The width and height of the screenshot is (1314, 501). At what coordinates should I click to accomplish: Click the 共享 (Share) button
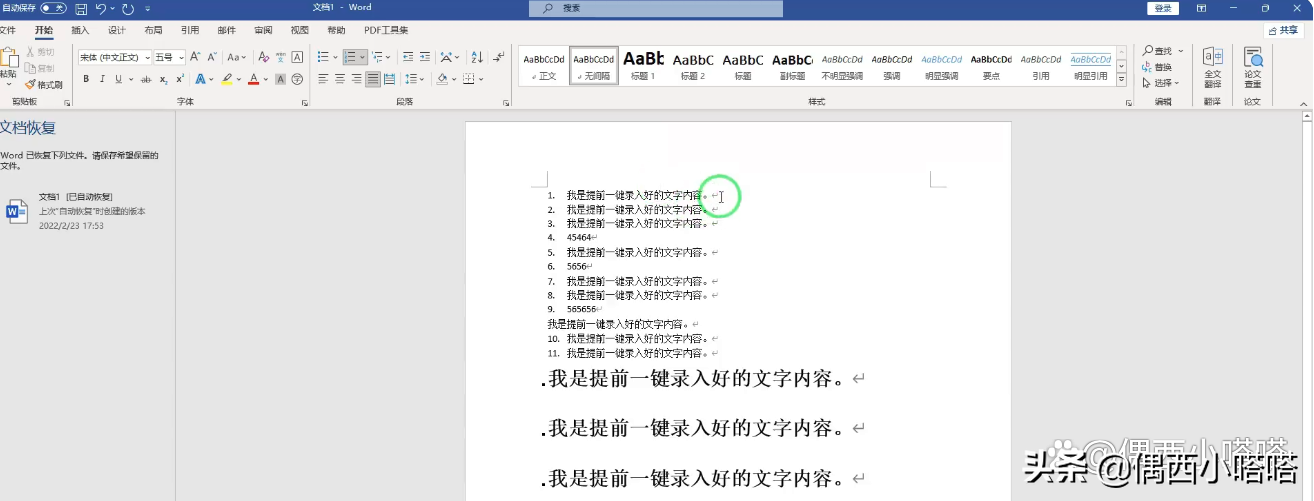pos(1283,31)
